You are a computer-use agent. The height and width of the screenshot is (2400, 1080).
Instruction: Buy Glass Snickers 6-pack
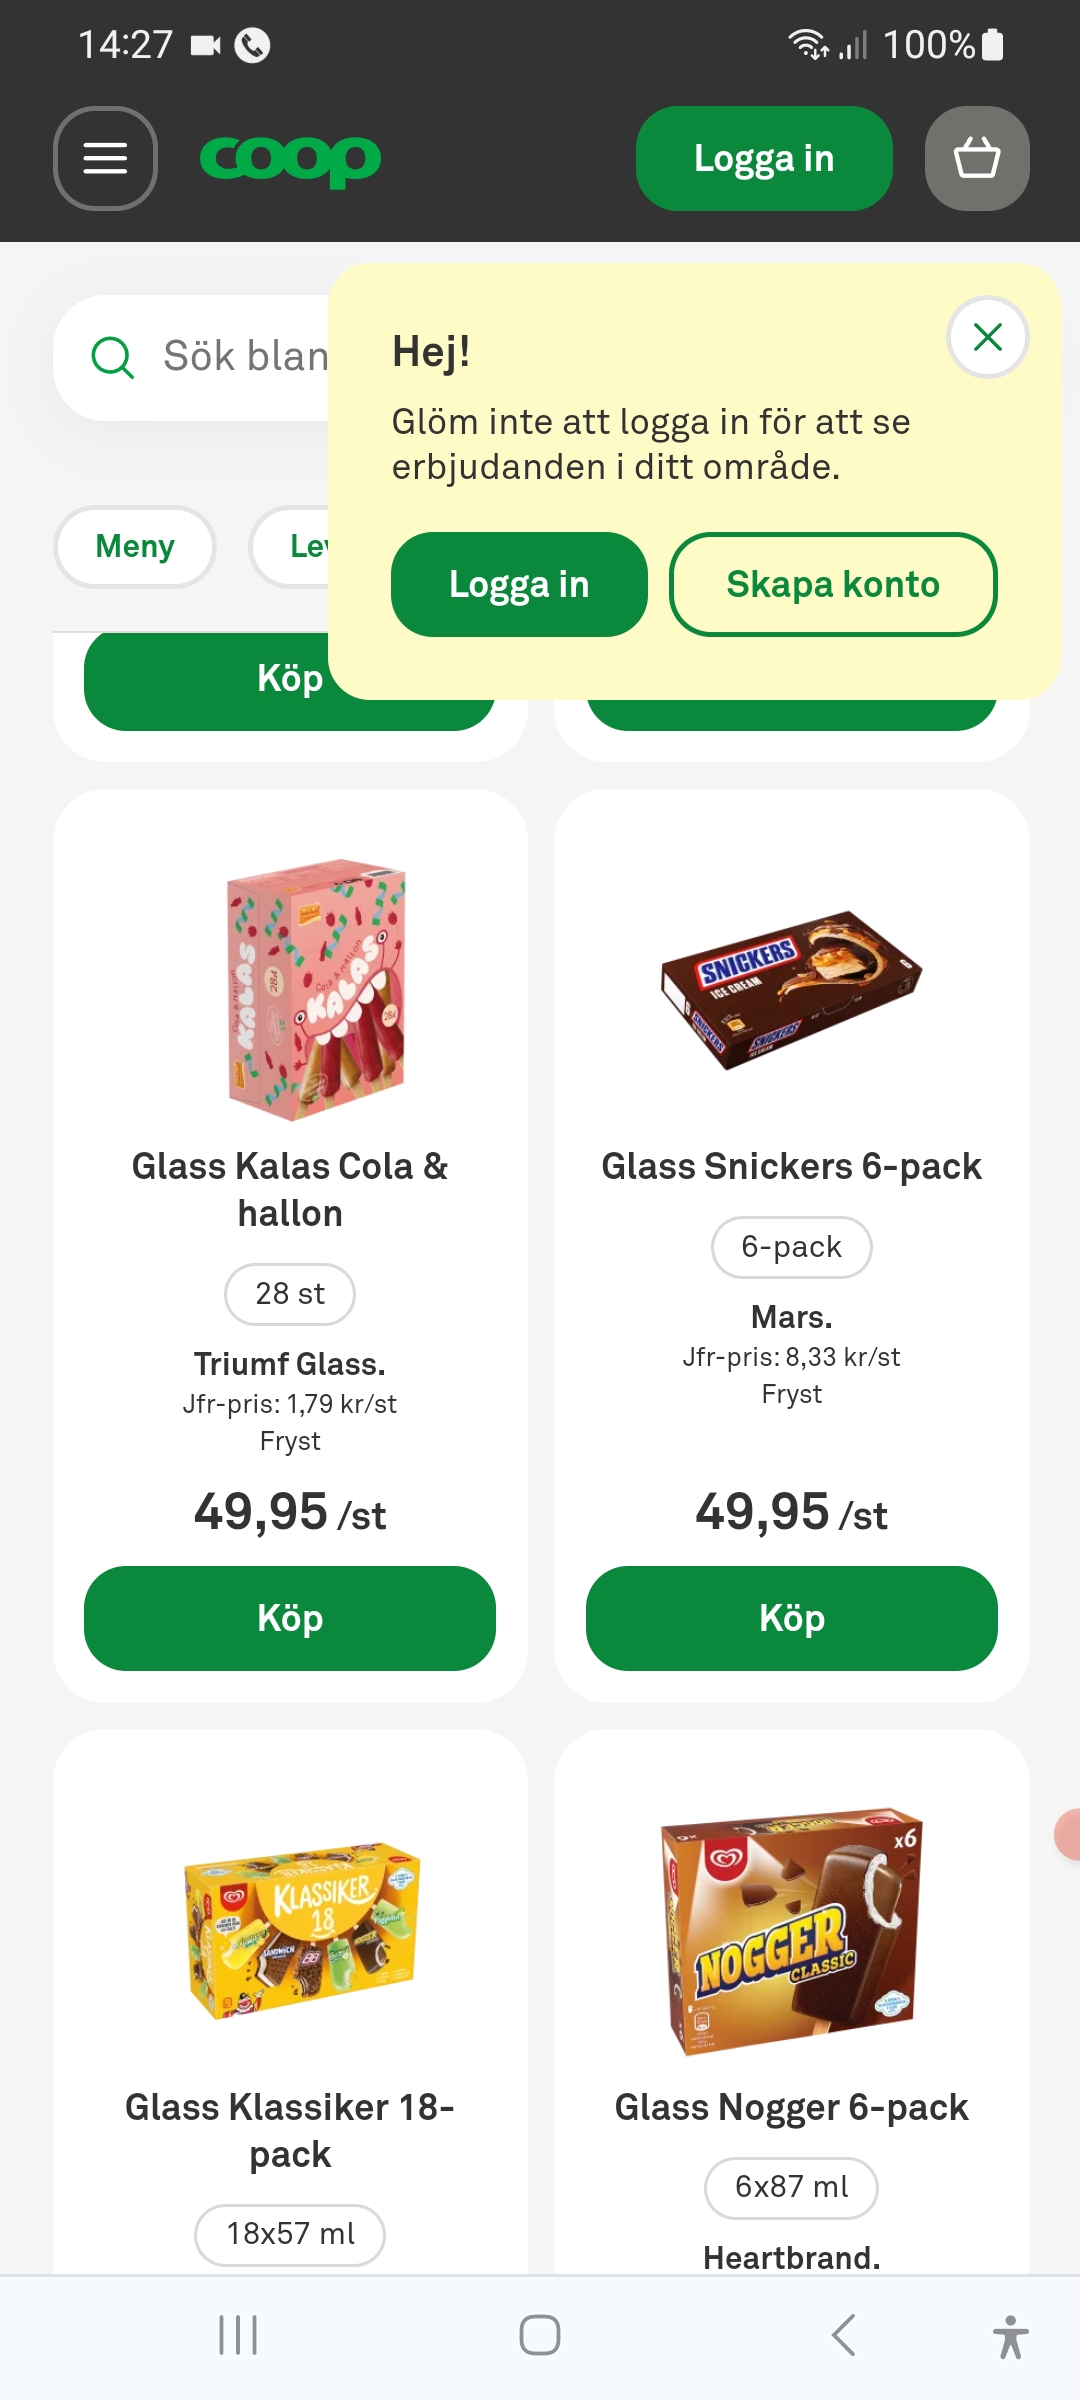tap(791, 1618)
